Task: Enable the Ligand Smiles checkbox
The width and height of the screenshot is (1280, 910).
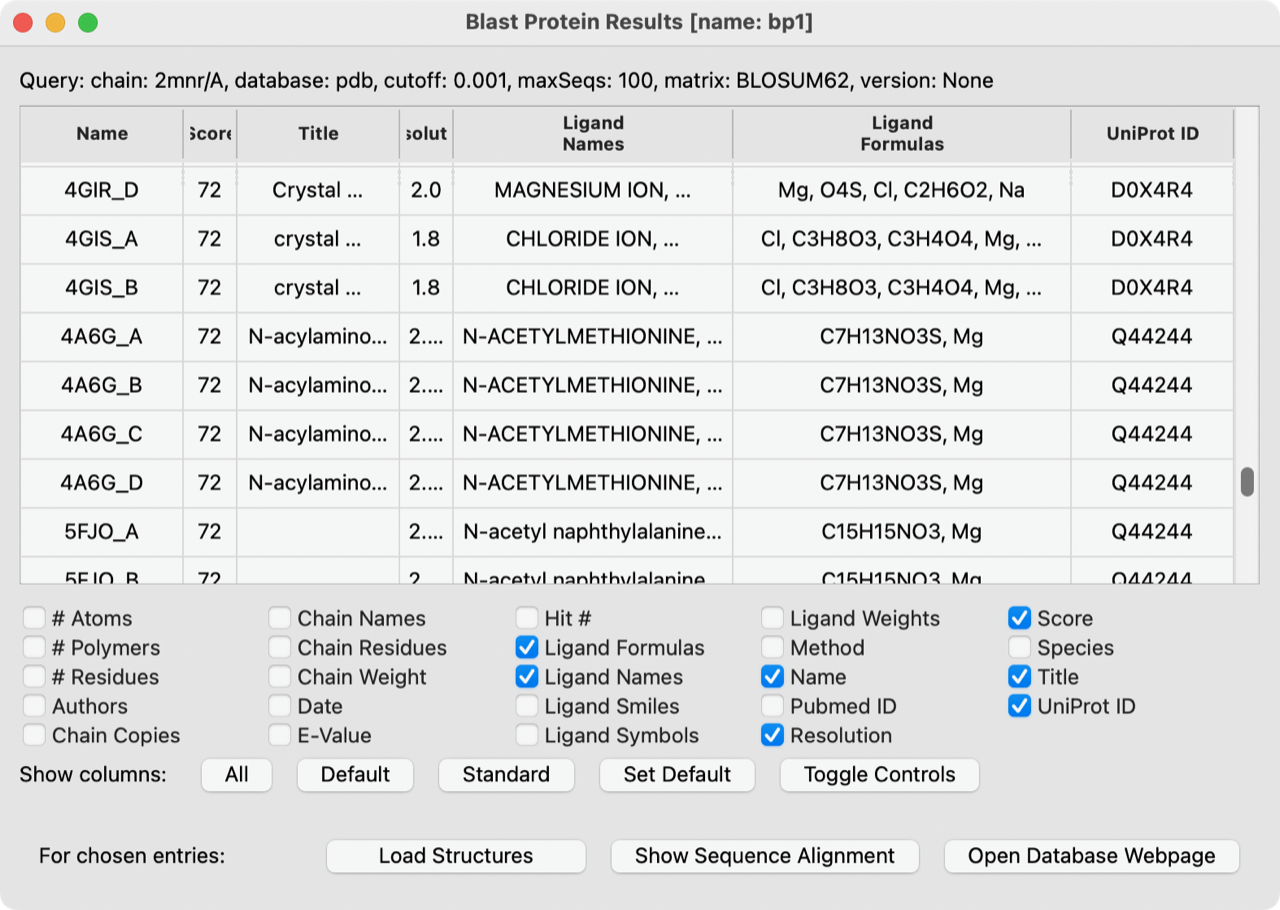Action: click(x=527, y=706)
